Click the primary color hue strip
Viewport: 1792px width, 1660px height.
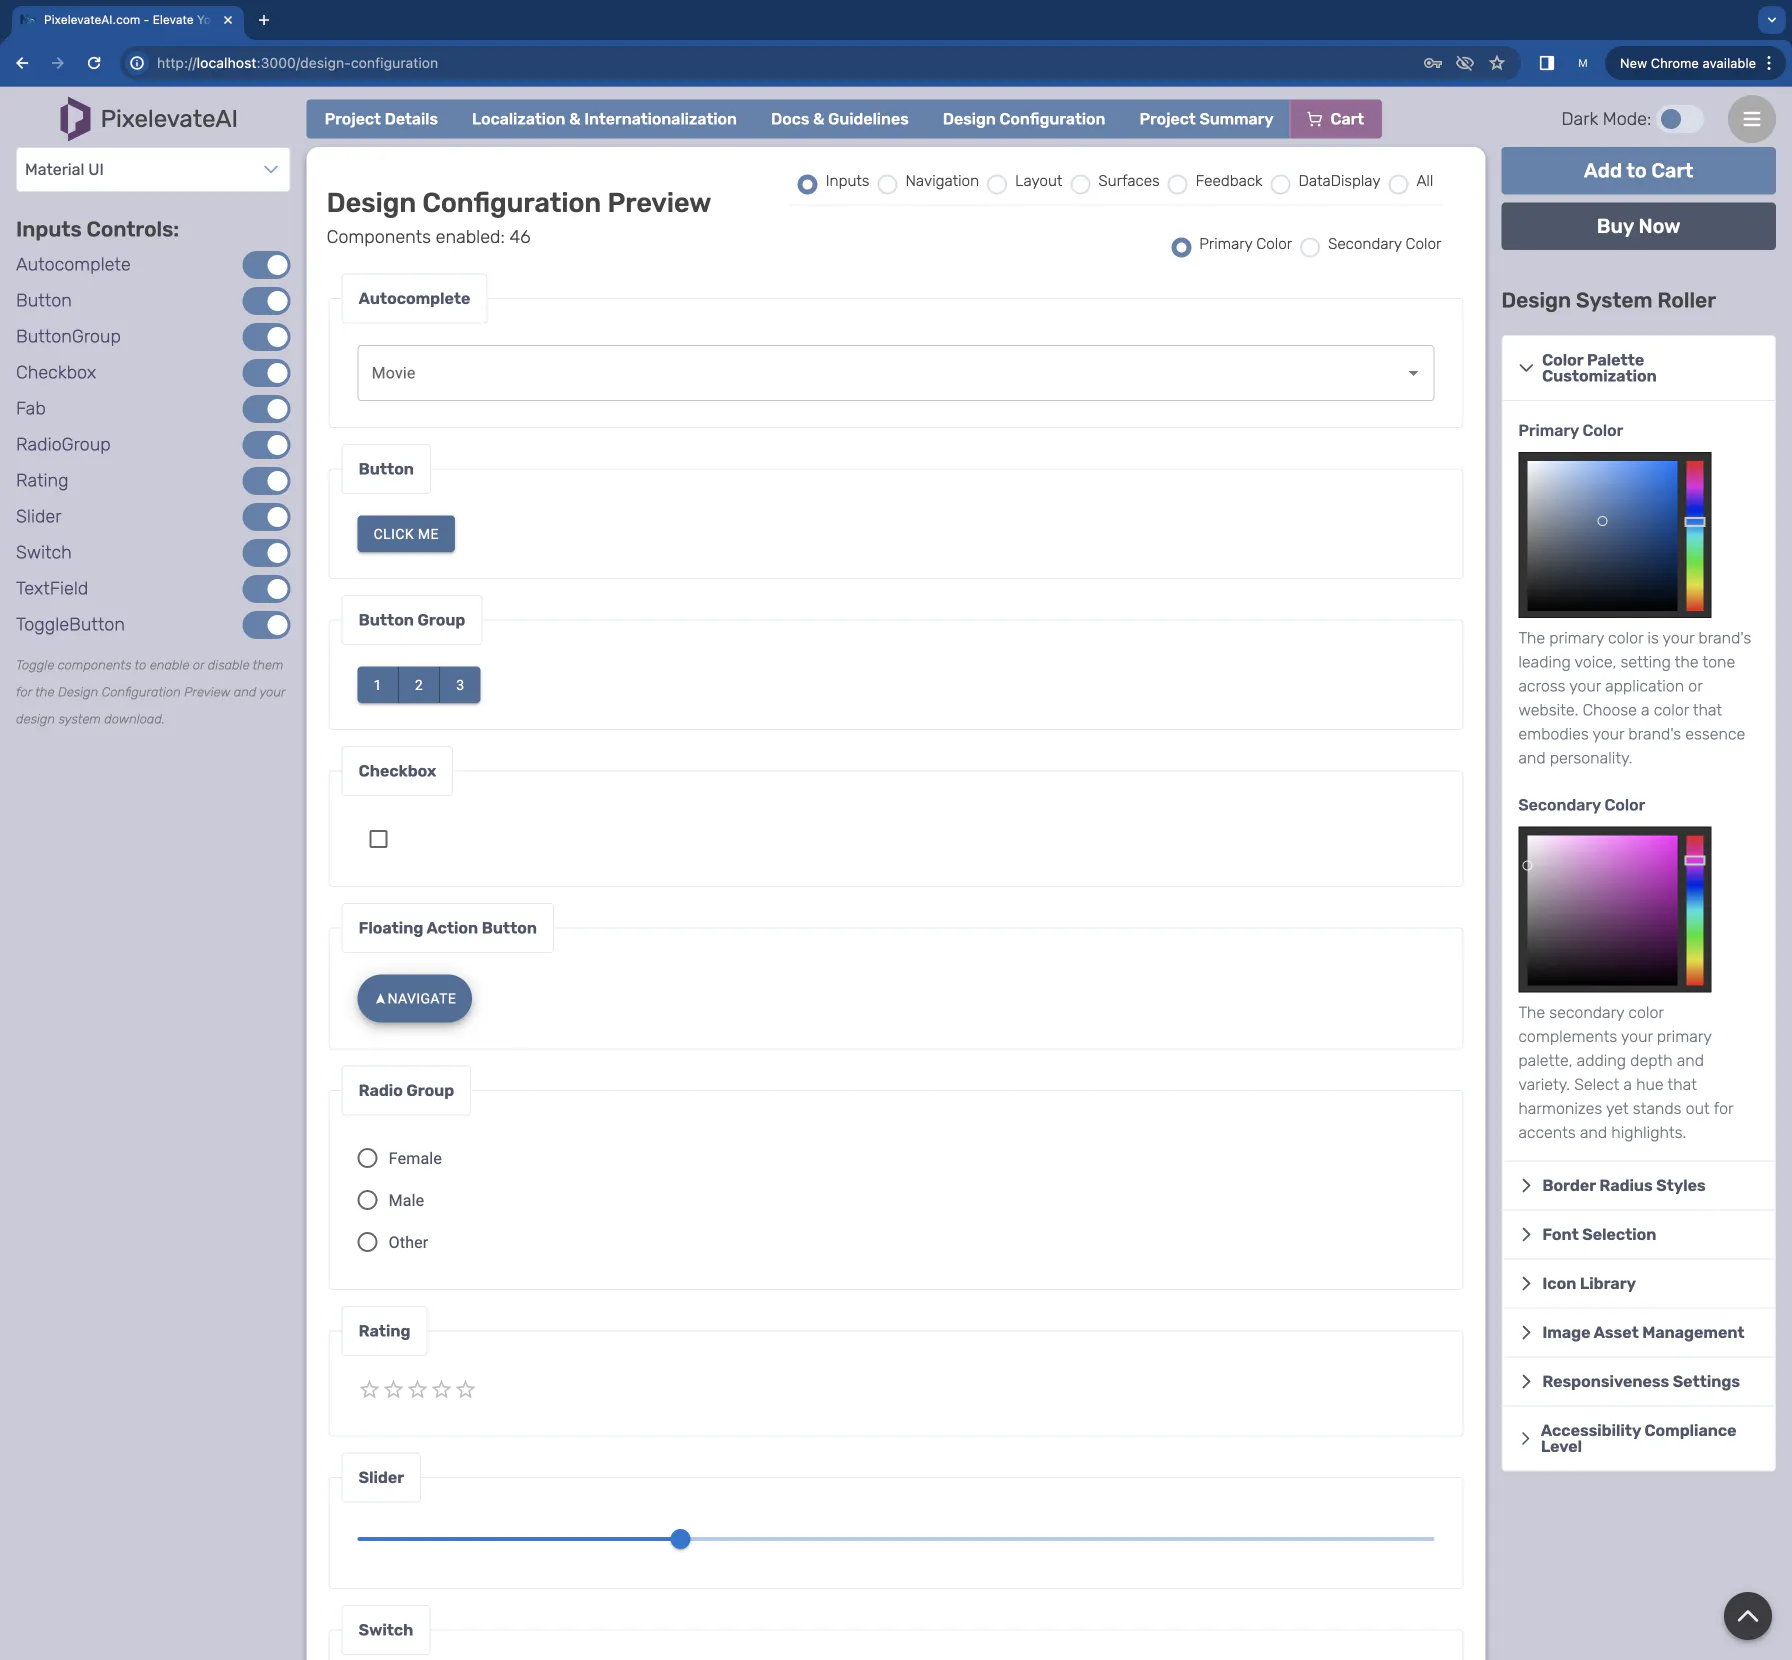pos(1694,535)
